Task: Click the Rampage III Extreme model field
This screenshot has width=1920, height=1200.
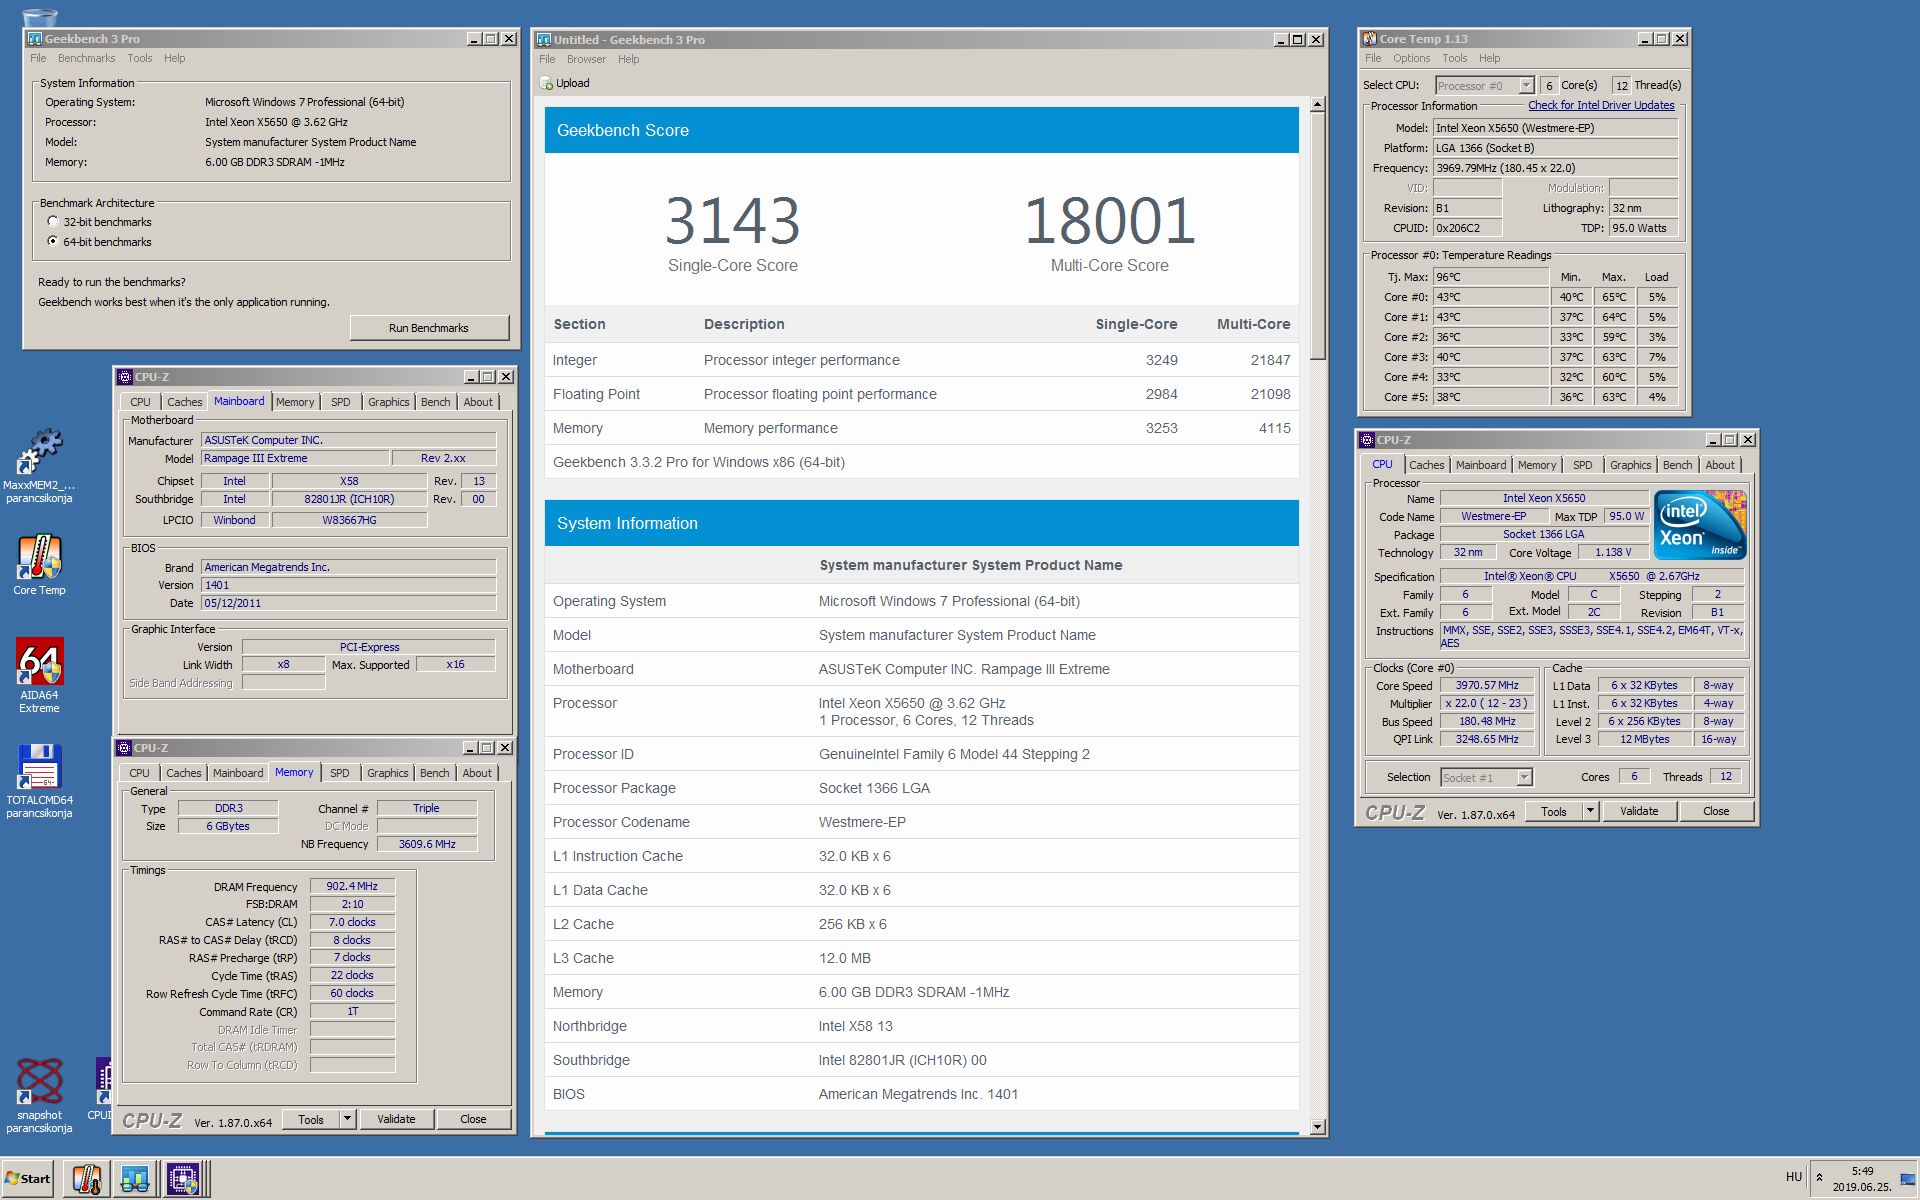Action: click(x=294, y=458)
